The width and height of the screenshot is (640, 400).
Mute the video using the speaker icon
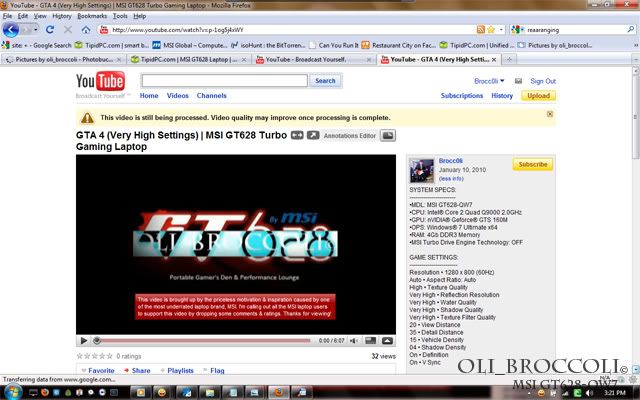coord(353,340)
